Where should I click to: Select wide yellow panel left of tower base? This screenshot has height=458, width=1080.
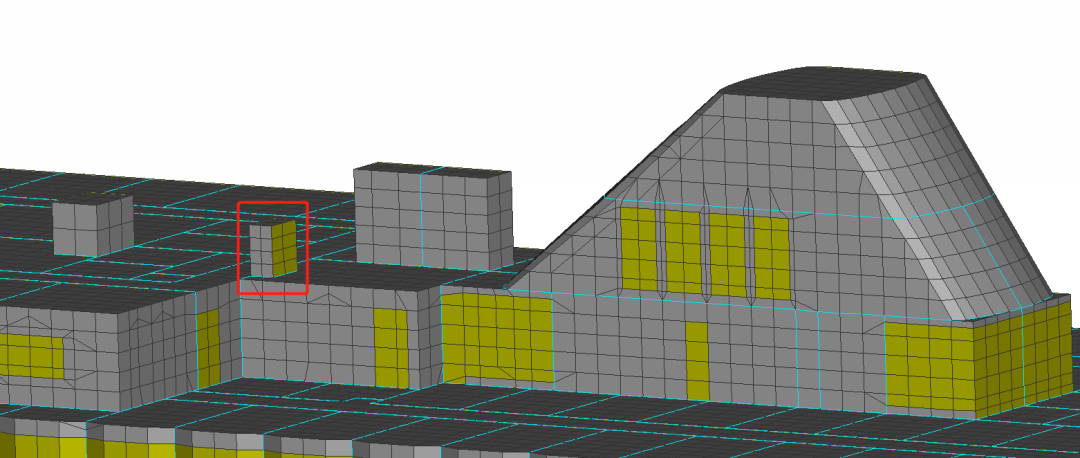click(x=497, y=337)
